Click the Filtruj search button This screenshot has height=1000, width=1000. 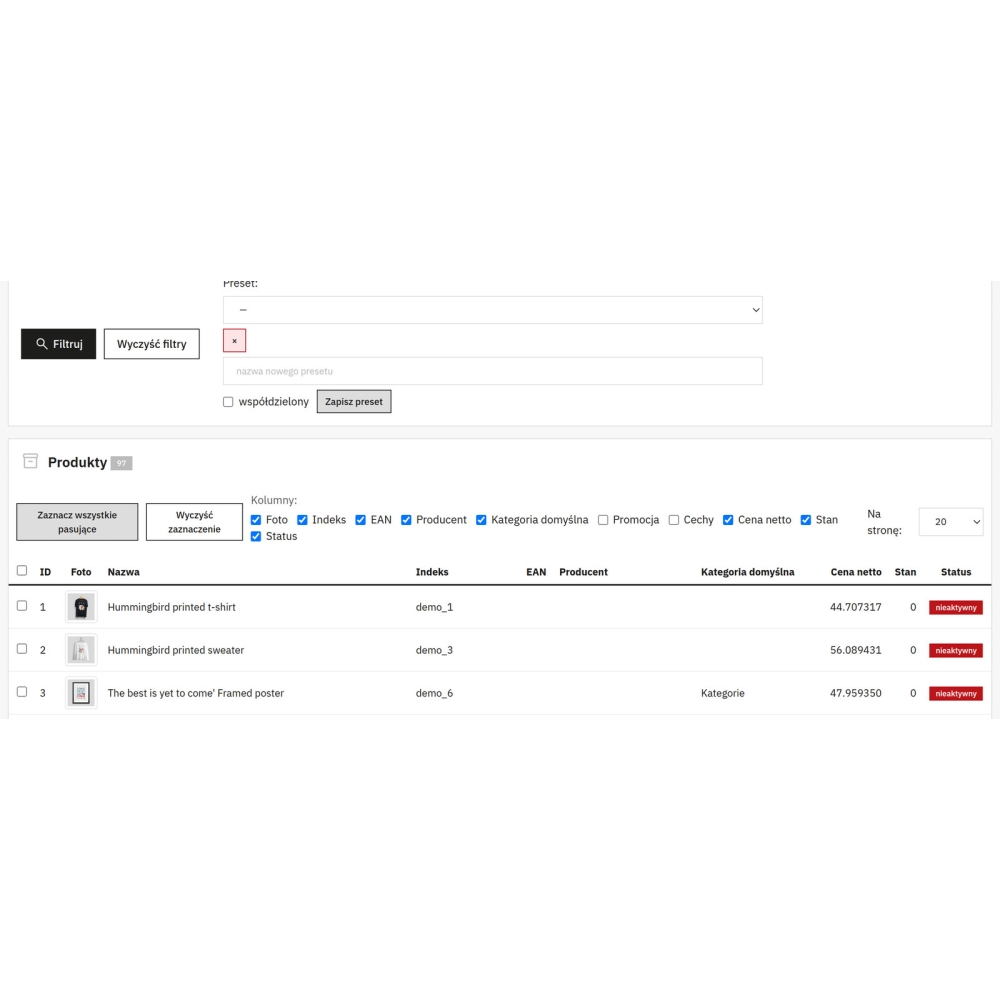coord(58,344)
